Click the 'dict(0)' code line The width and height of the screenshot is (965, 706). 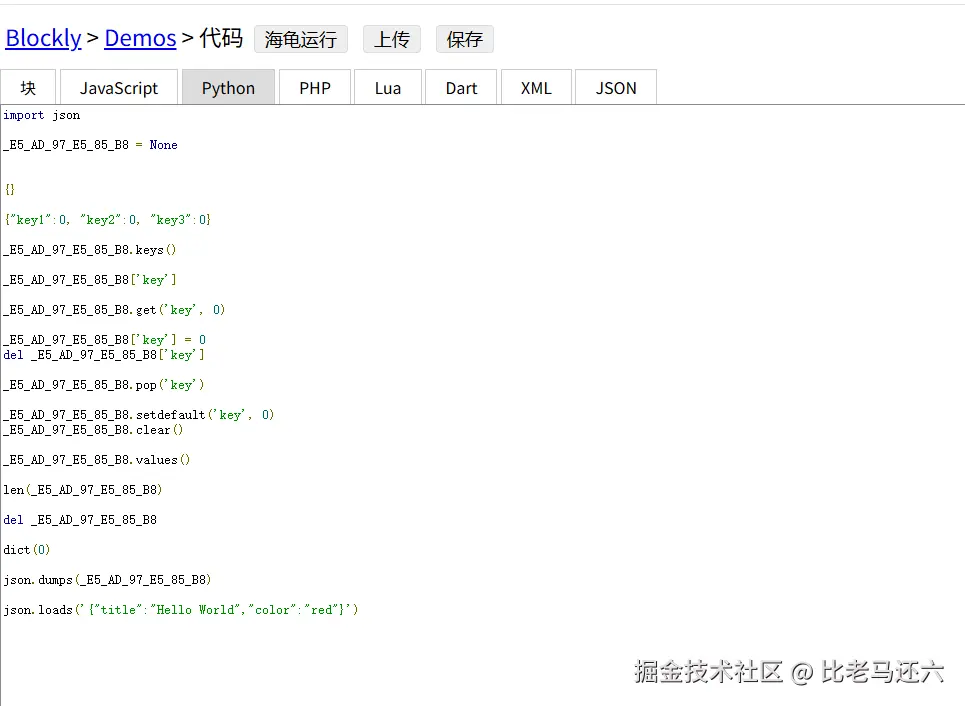pyautogui.click(x=26, y=550)
